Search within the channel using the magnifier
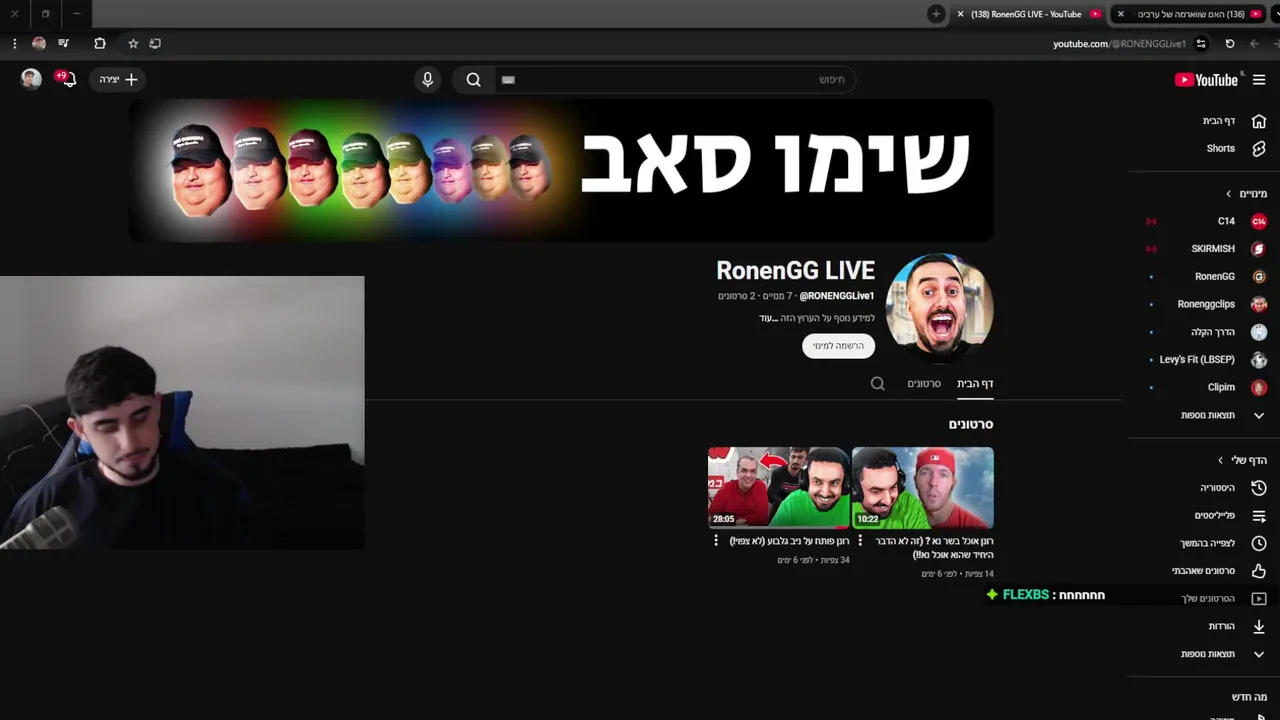 coord(878,383)
